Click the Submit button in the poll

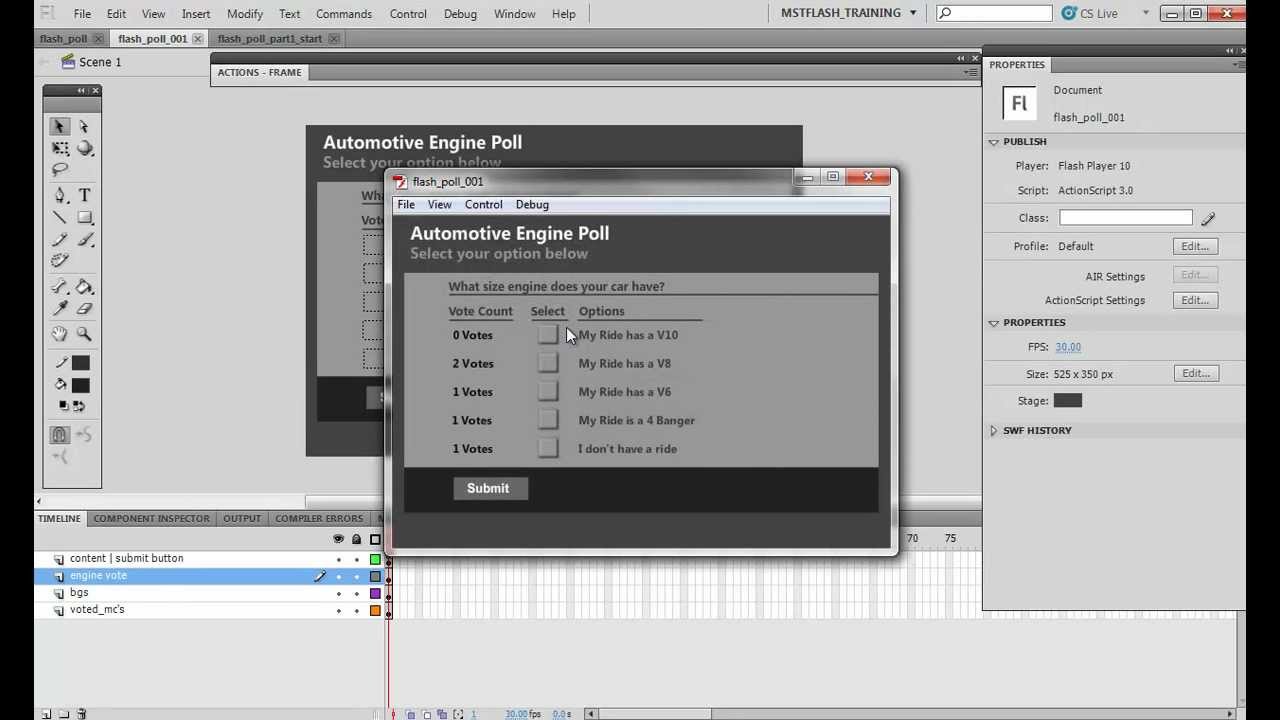490,488
